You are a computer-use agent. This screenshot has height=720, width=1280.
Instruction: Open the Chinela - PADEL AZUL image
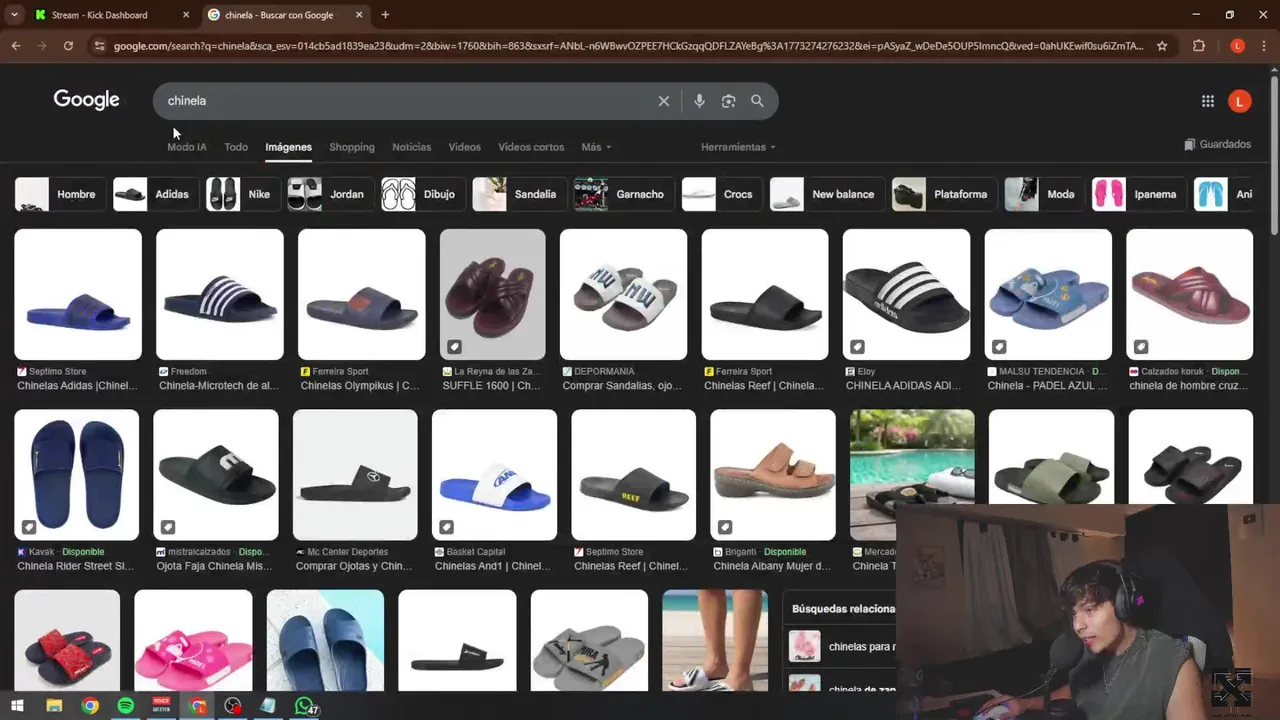(x=1048, y=294)
